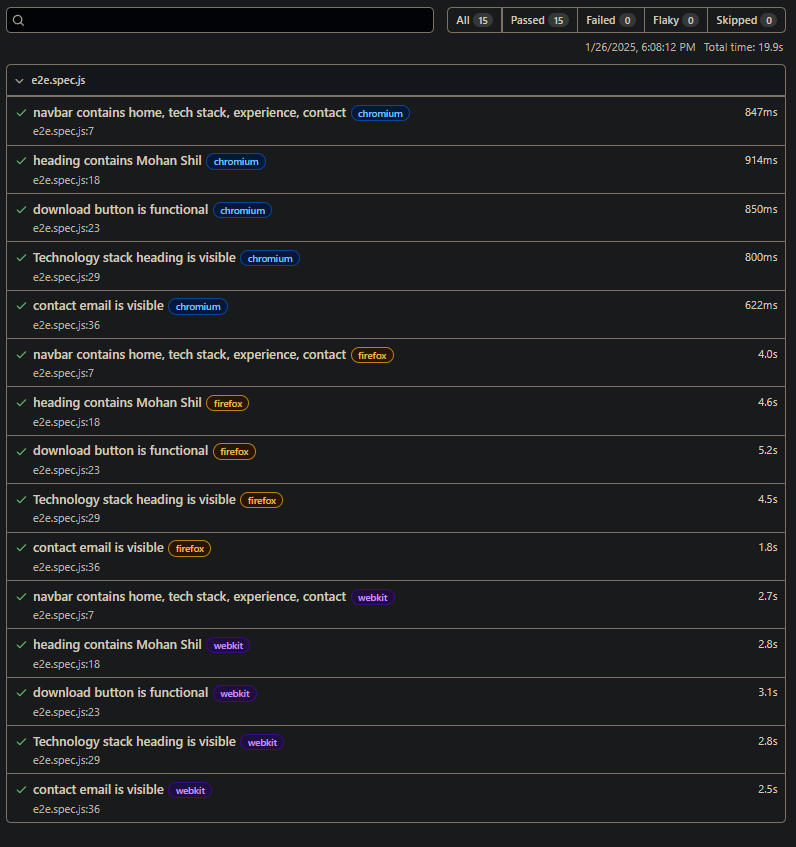Click chromium badge on contact email test

[198, 306]
